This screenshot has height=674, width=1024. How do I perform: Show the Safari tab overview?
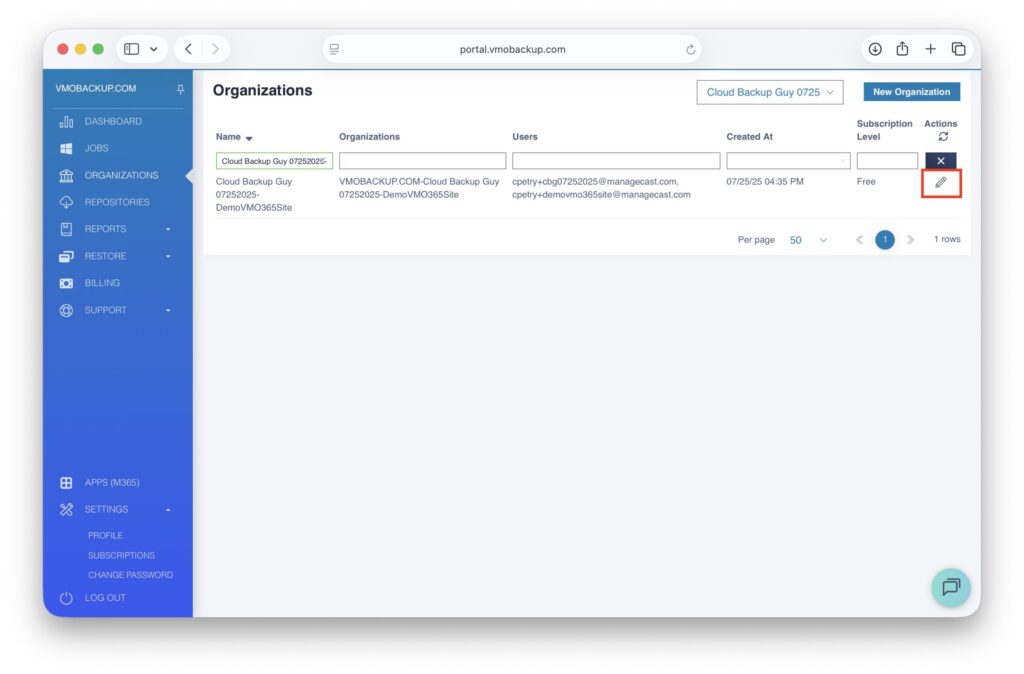[958, 49]
